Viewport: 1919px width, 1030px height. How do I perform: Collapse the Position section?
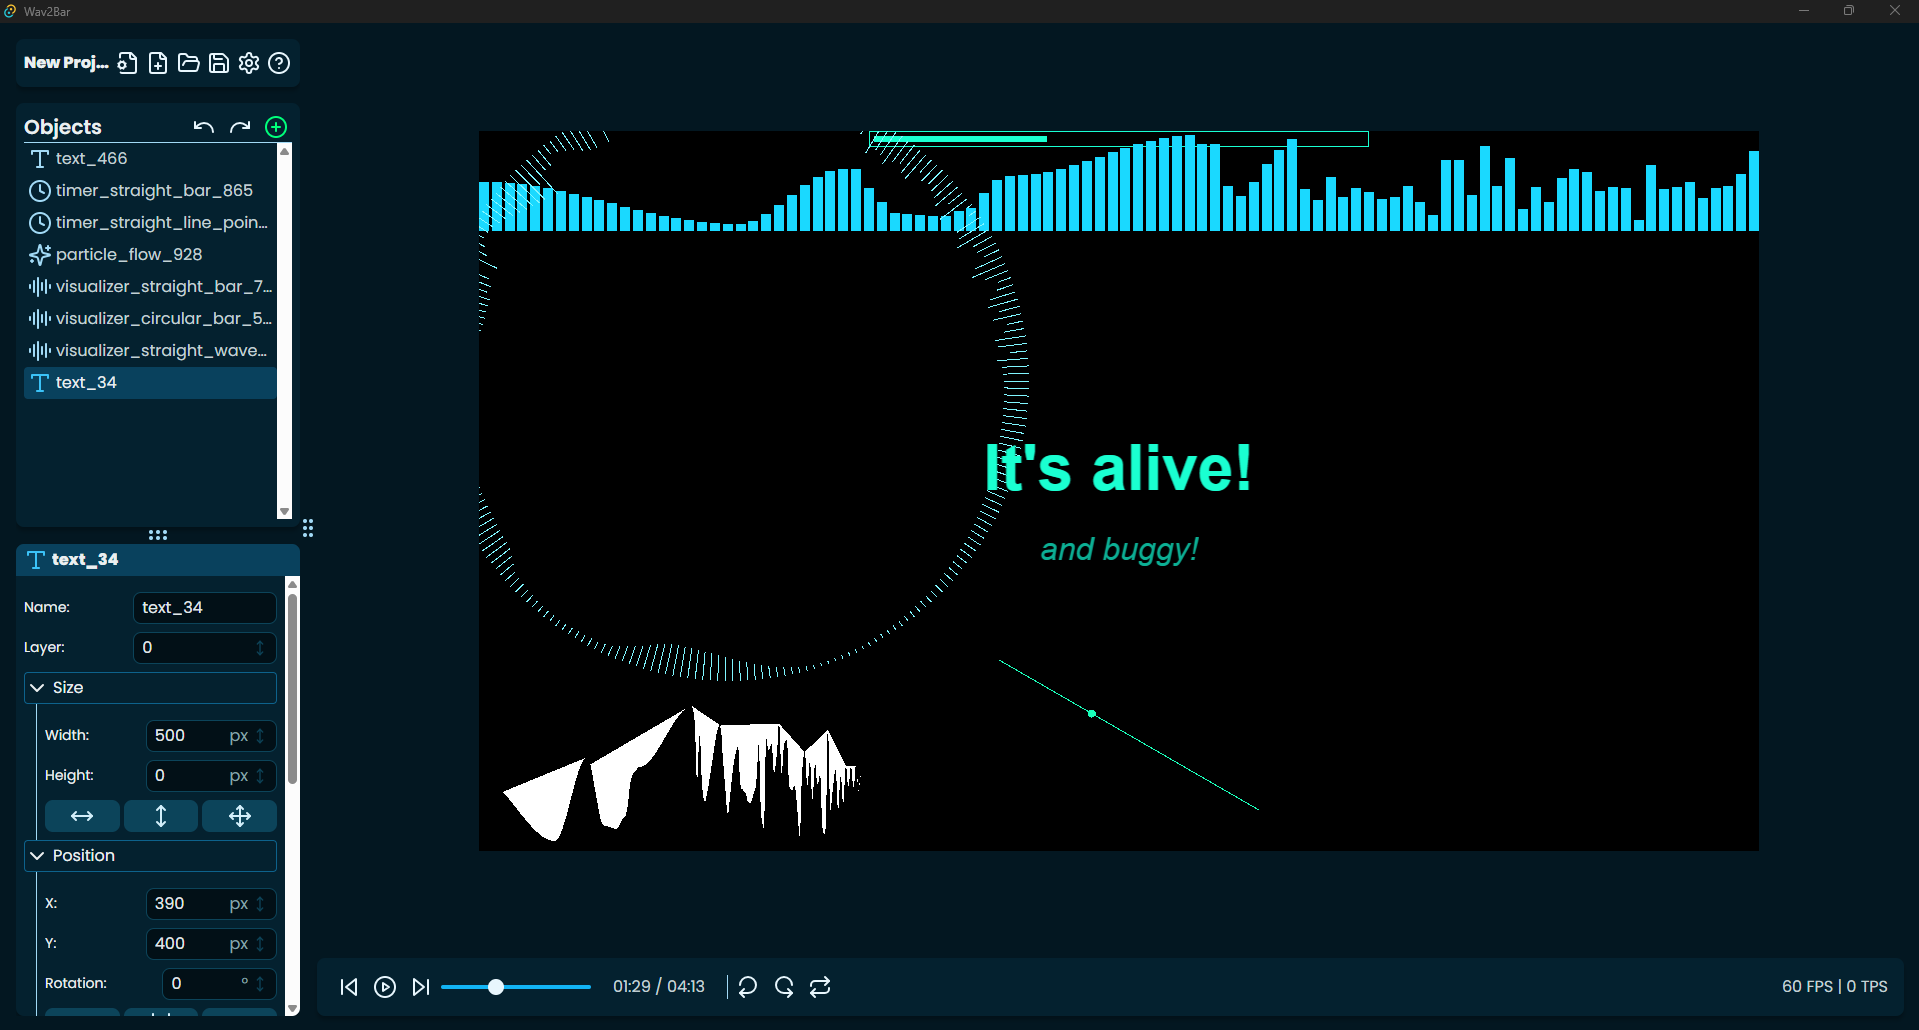38,856
